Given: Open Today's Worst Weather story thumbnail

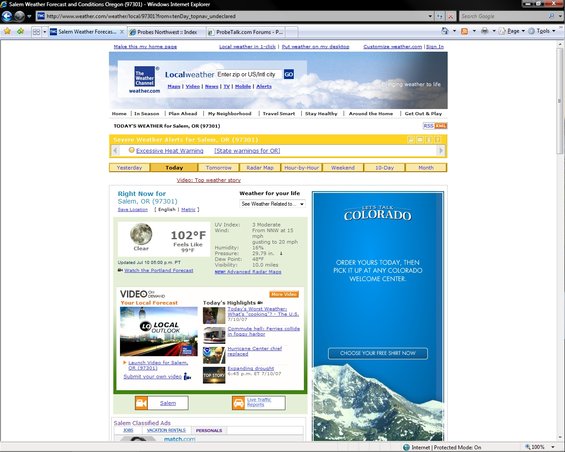Looking at the screenshot, I should click(214, 316).
